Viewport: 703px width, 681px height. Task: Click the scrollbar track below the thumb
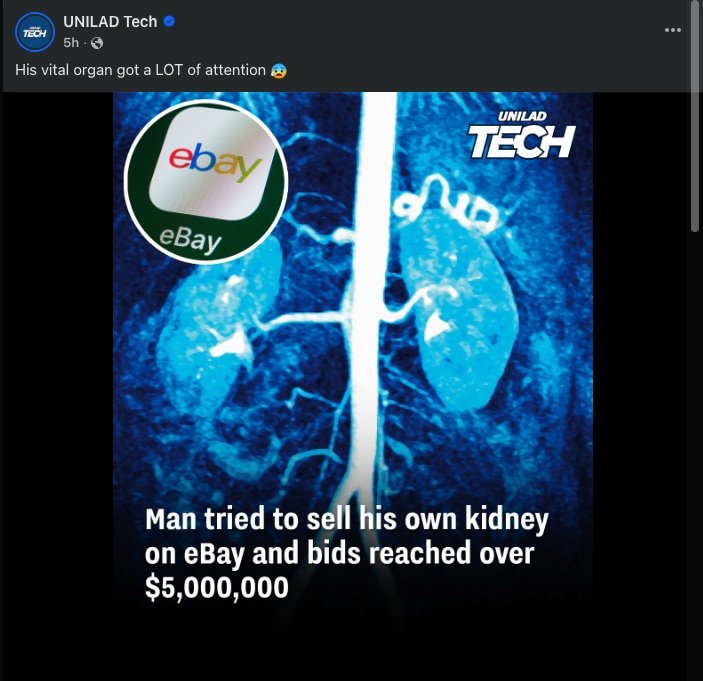click(696, 450)
